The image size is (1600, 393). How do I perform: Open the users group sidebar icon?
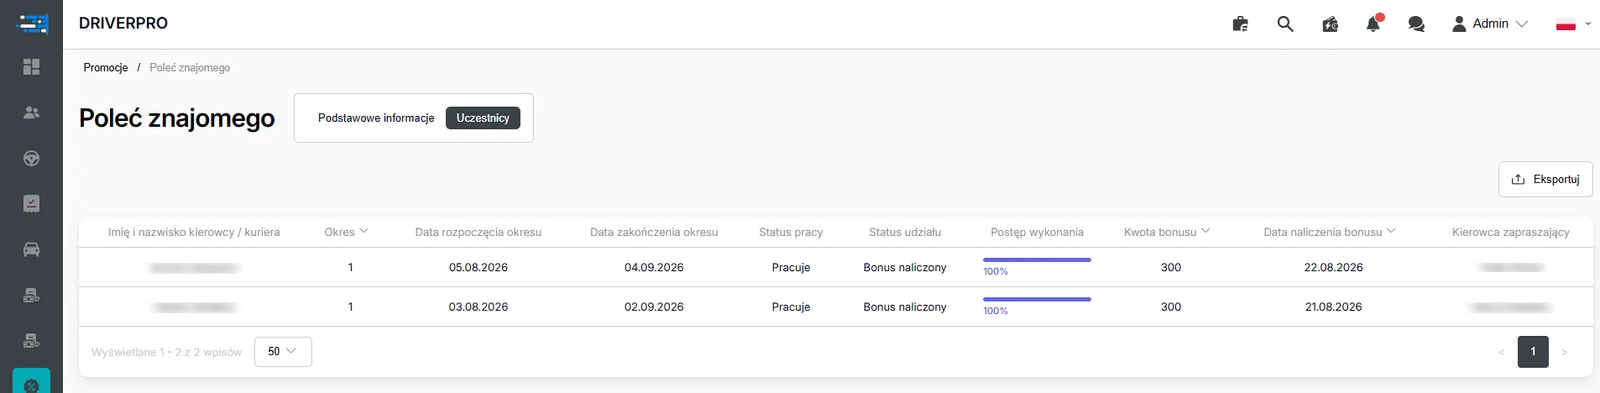pos(31,113)
